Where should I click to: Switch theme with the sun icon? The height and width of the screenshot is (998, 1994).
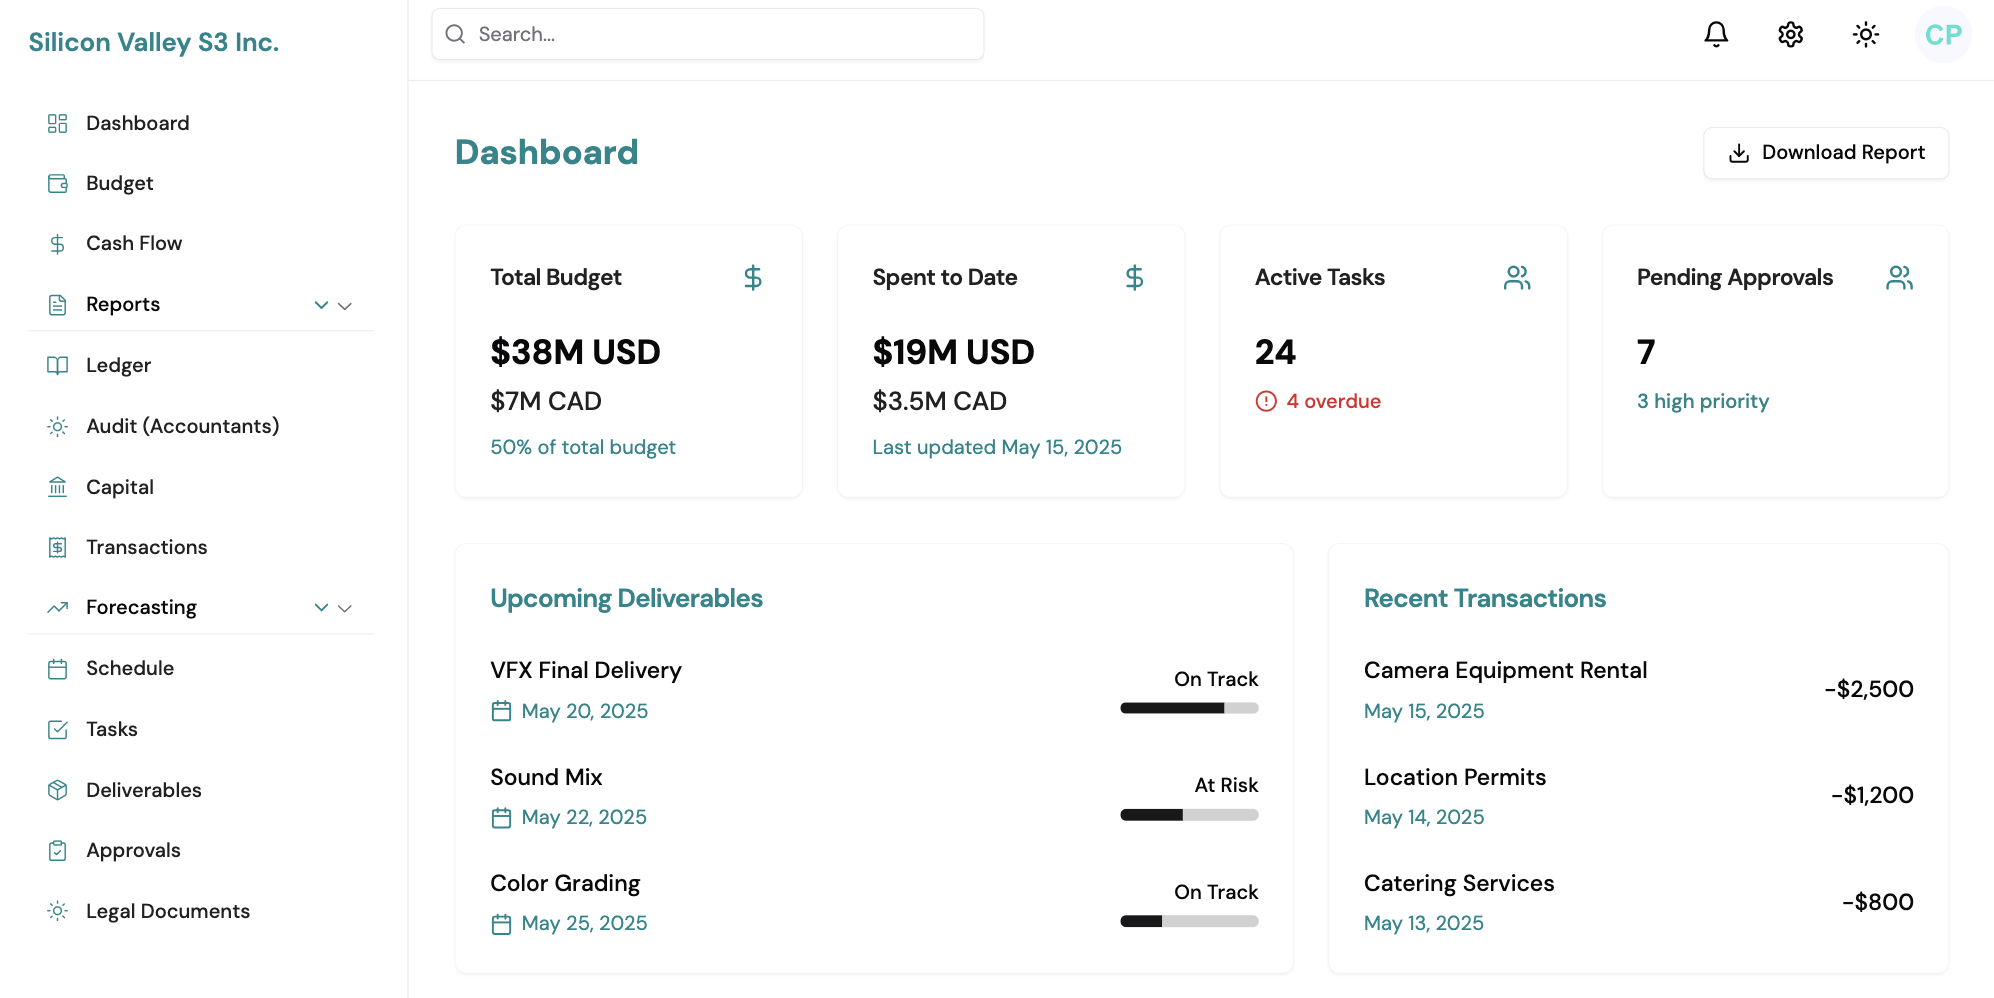(1865, 34)
